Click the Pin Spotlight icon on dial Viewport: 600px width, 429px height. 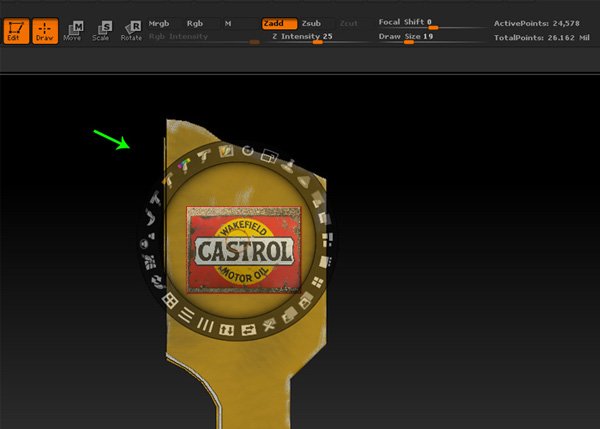click(288, 165)
